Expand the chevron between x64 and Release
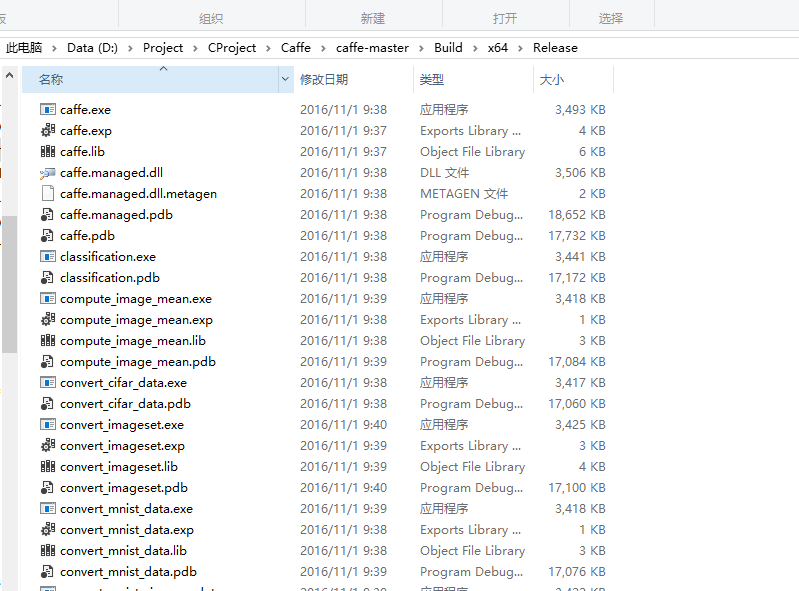Screen dimensions: 799x591 (x=520, y=48)
